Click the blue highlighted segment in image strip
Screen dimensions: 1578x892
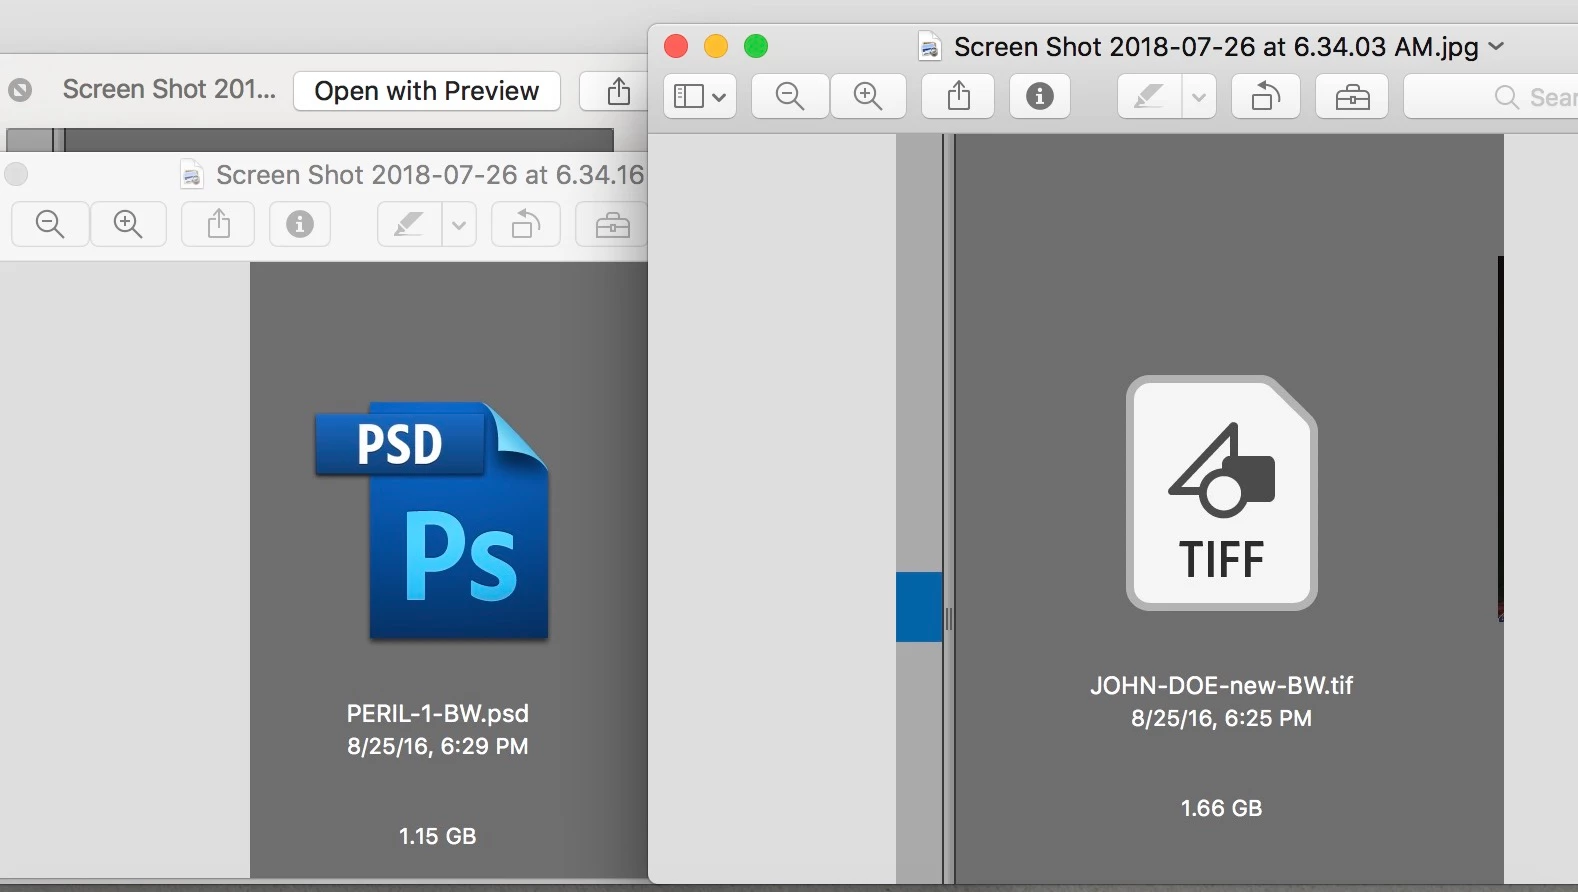919,607
